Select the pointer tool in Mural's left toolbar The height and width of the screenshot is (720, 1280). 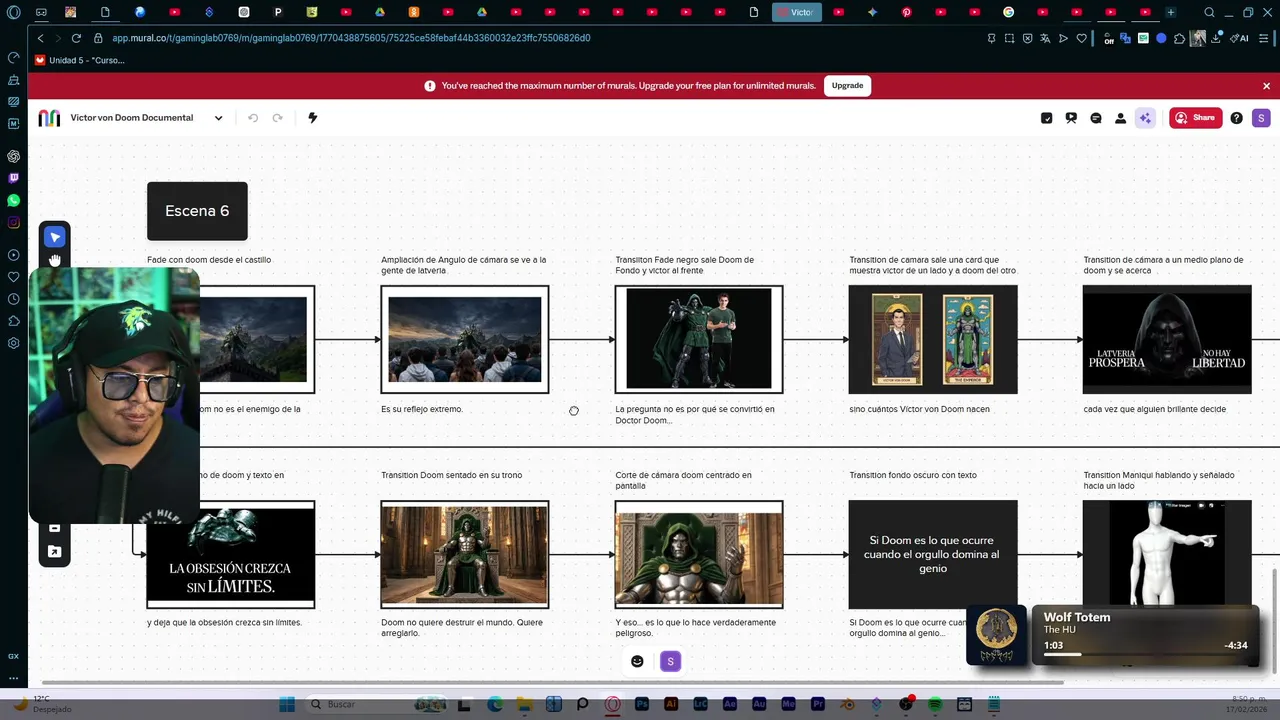(x=55, y=237)
